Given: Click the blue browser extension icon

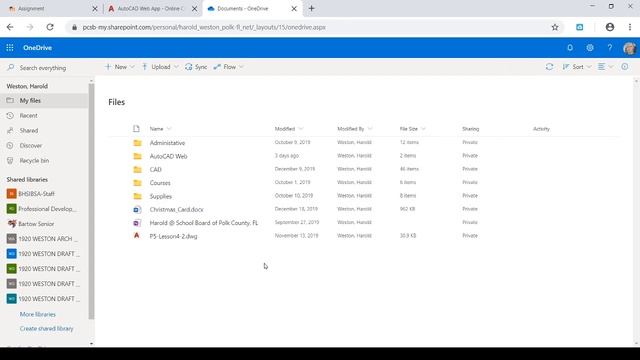Looking at the screenshot, I should pyautogui.click(x=580, y=27).
